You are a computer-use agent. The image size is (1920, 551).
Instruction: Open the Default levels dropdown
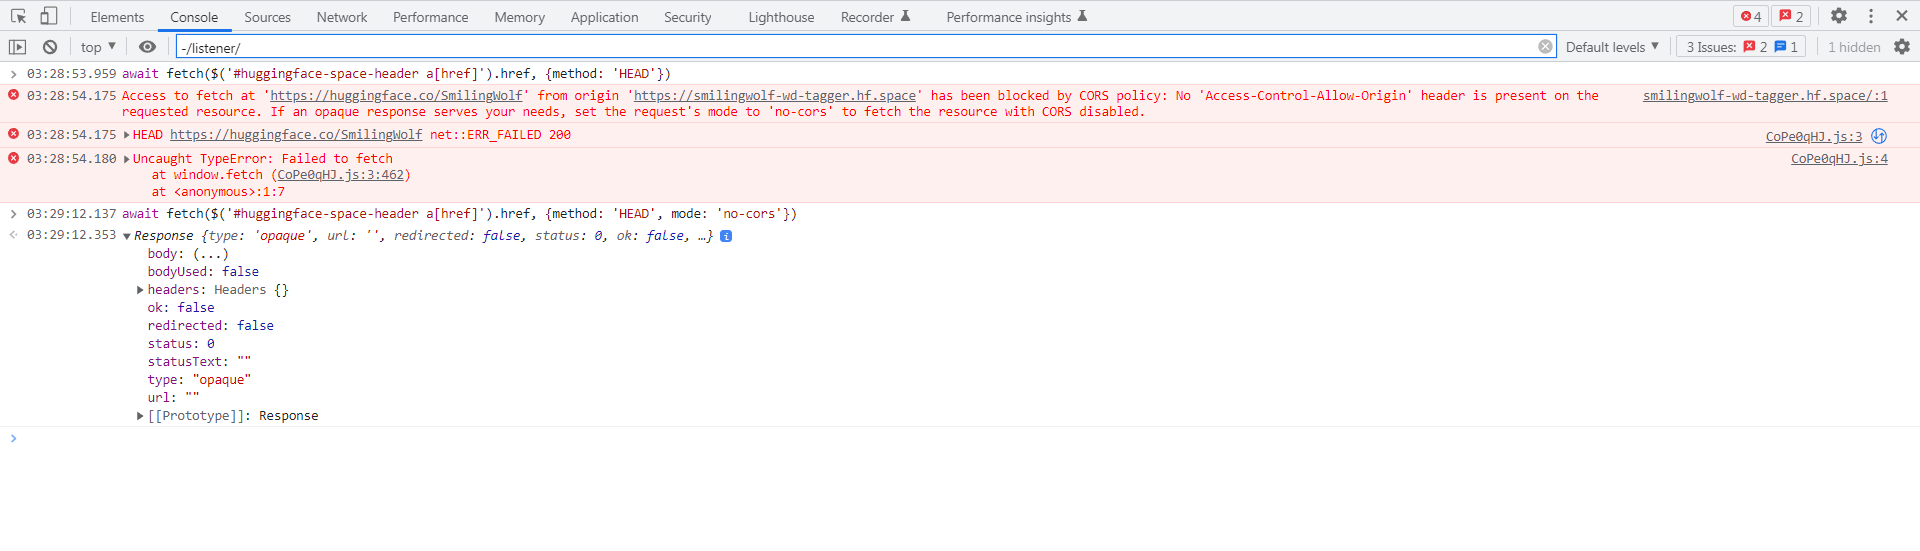point(1612,47)
